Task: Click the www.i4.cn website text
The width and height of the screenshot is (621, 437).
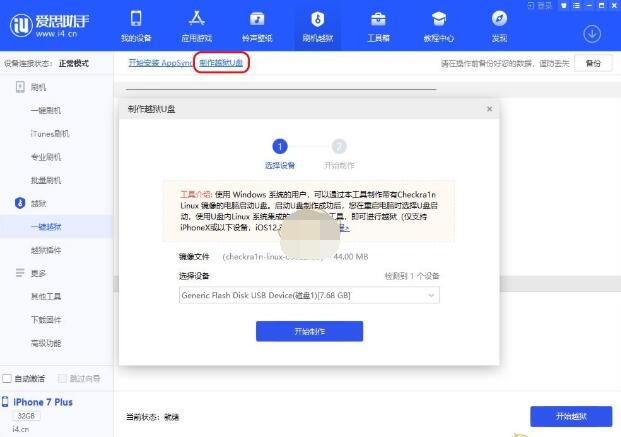Action: point(56,34)
